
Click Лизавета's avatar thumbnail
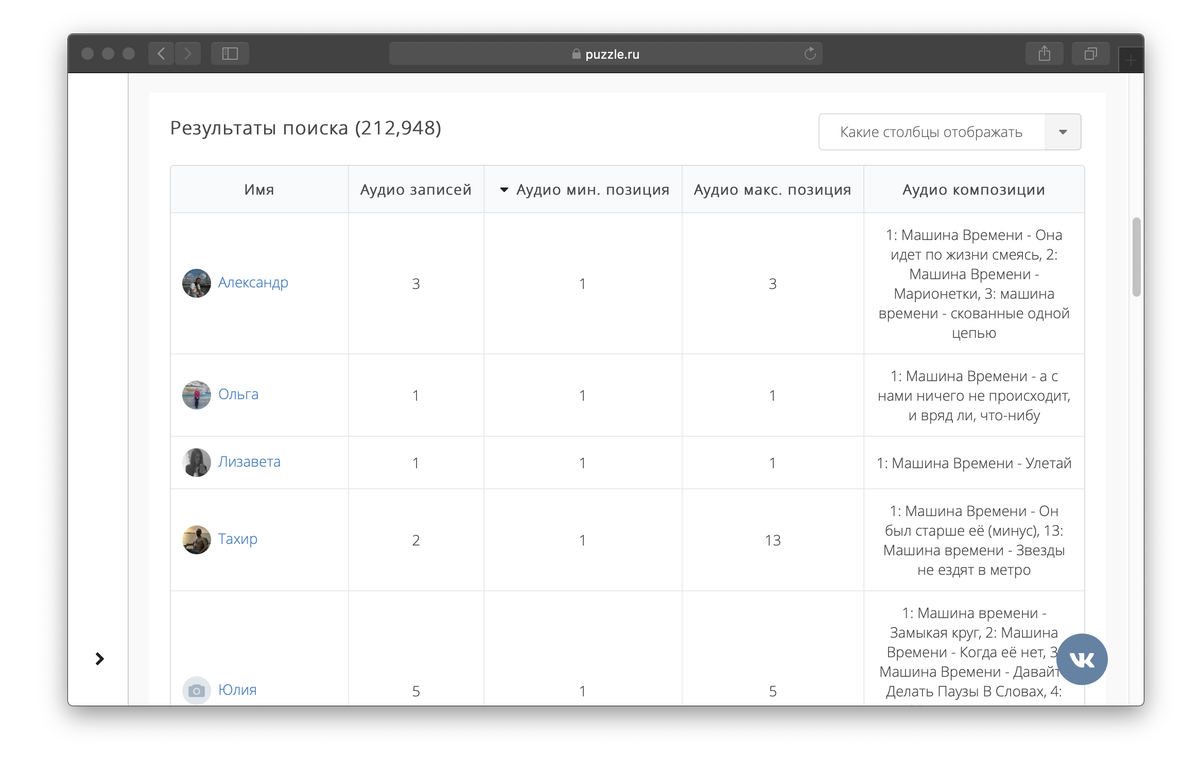pyautogui.click(x=196, y=462)
